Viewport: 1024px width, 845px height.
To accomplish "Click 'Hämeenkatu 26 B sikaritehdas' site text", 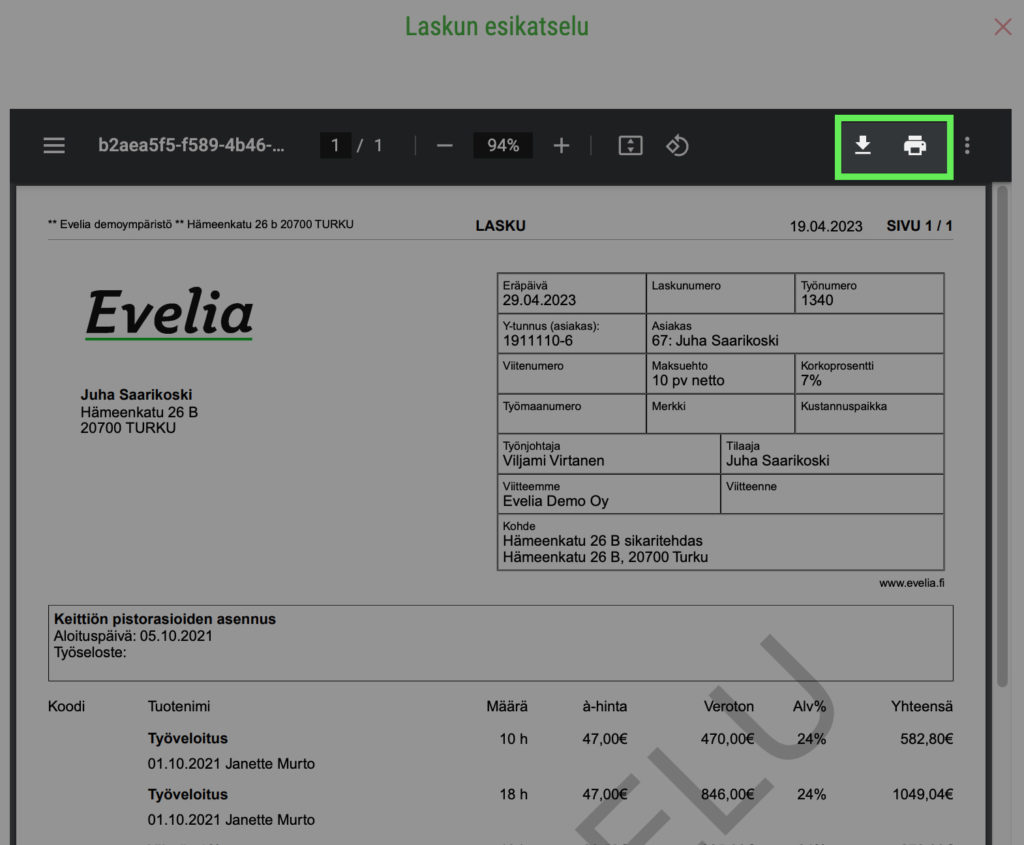I will point(602,541).
